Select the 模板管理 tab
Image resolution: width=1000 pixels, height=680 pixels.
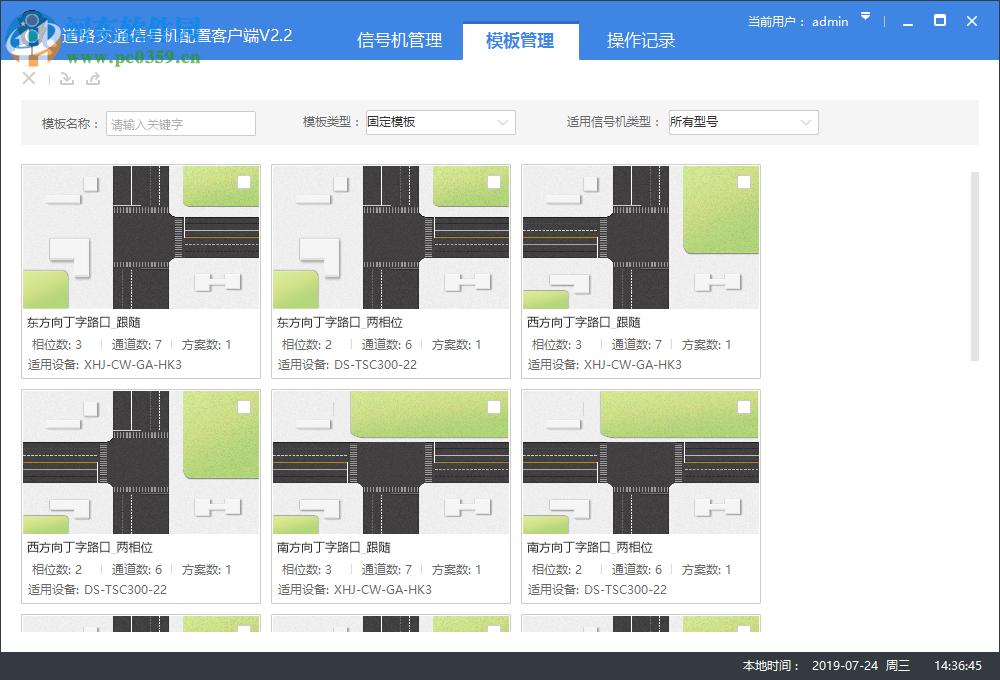(520, 40)
